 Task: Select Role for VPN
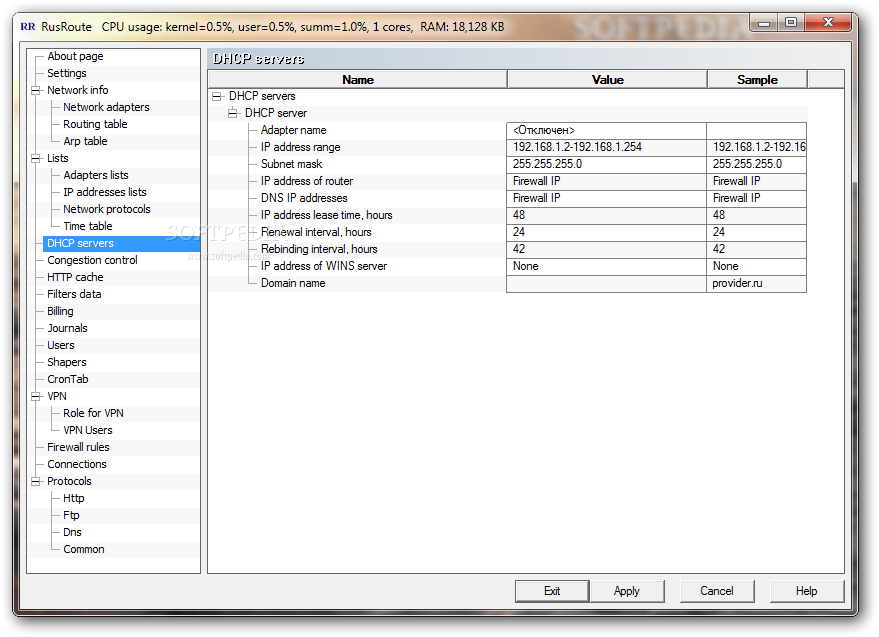[93, 413]
